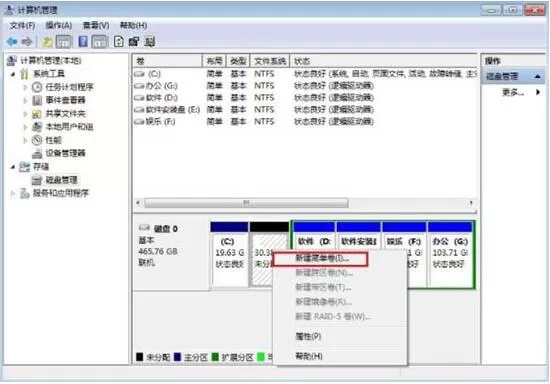This screenshot has width=550, height=384.
Task: Open the 文件(F) menu
Action: tap(22, 26)
